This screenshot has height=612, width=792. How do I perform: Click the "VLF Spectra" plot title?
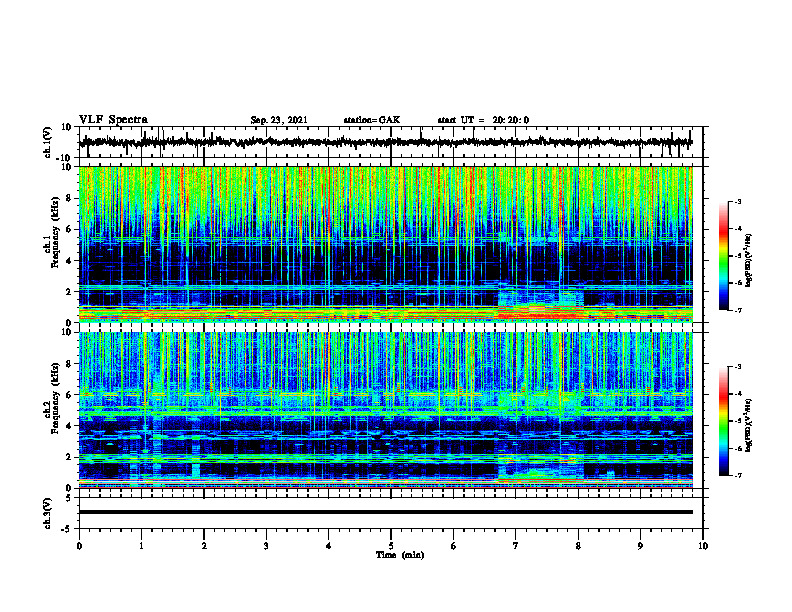(x=114, y=120)
